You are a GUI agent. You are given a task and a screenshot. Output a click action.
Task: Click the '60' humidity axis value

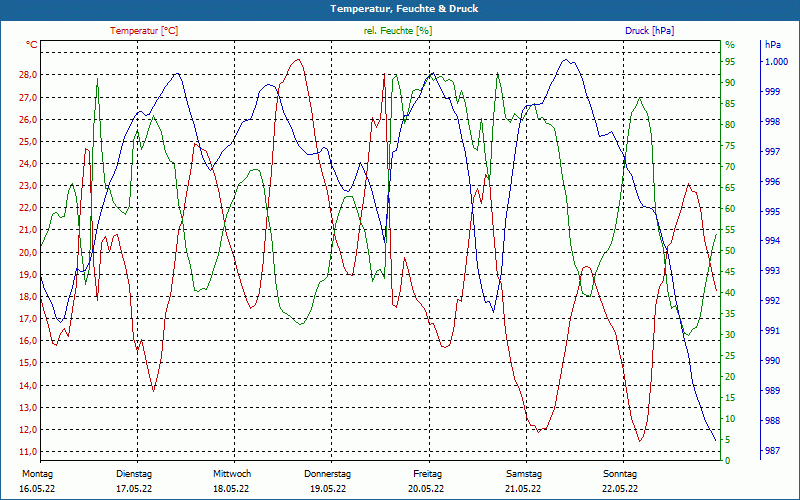(x=730, y=209)
